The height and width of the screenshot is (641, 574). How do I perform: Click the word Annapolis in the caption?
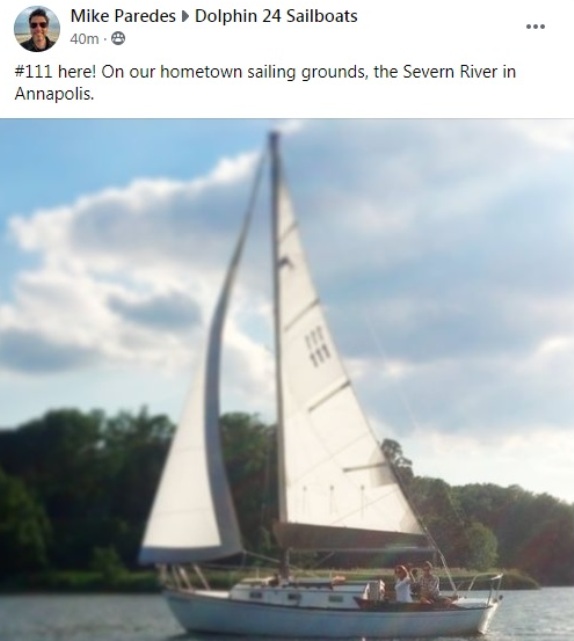pos(54,94)
